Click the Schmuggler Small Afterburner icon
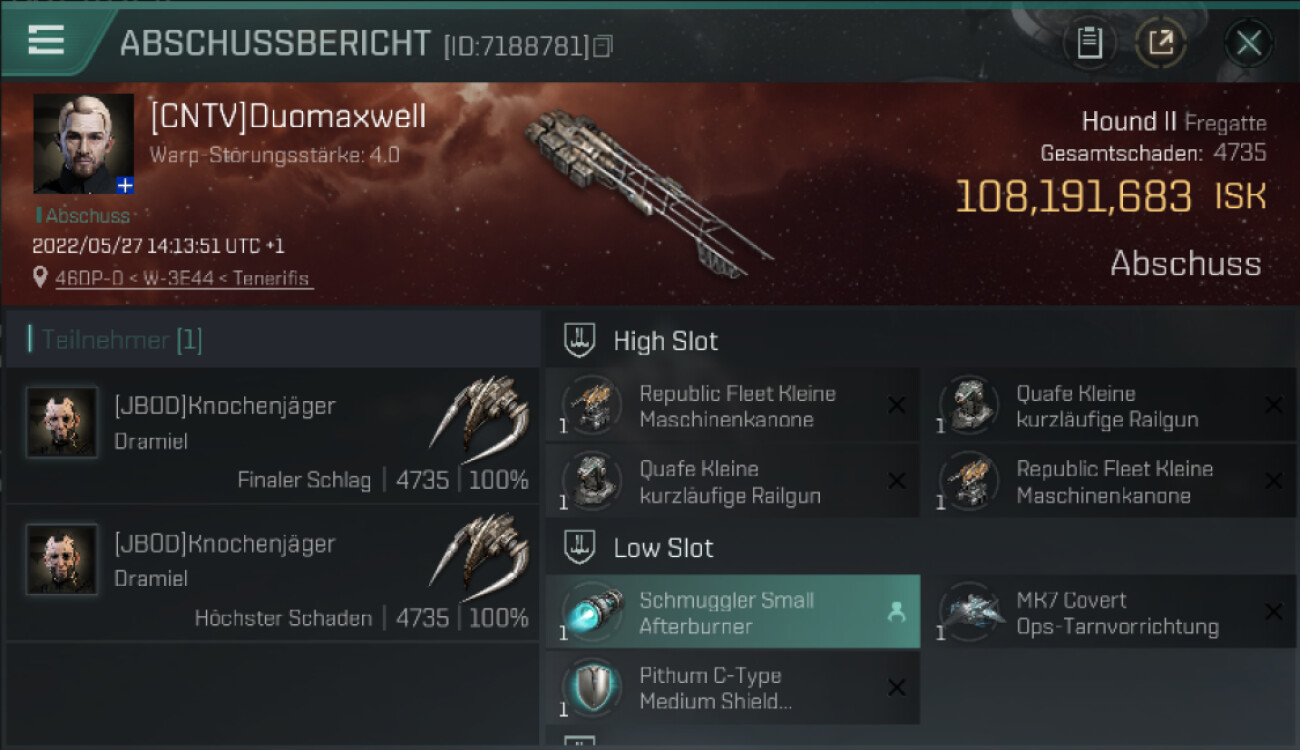 point(590,612)
